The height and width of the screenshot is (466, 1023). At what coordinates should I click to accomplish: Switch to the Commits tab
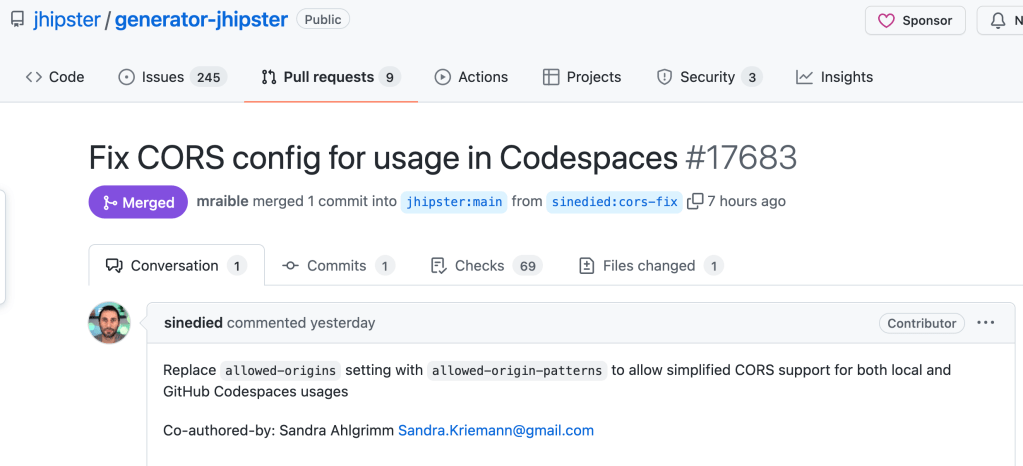[x=338, y=266]
